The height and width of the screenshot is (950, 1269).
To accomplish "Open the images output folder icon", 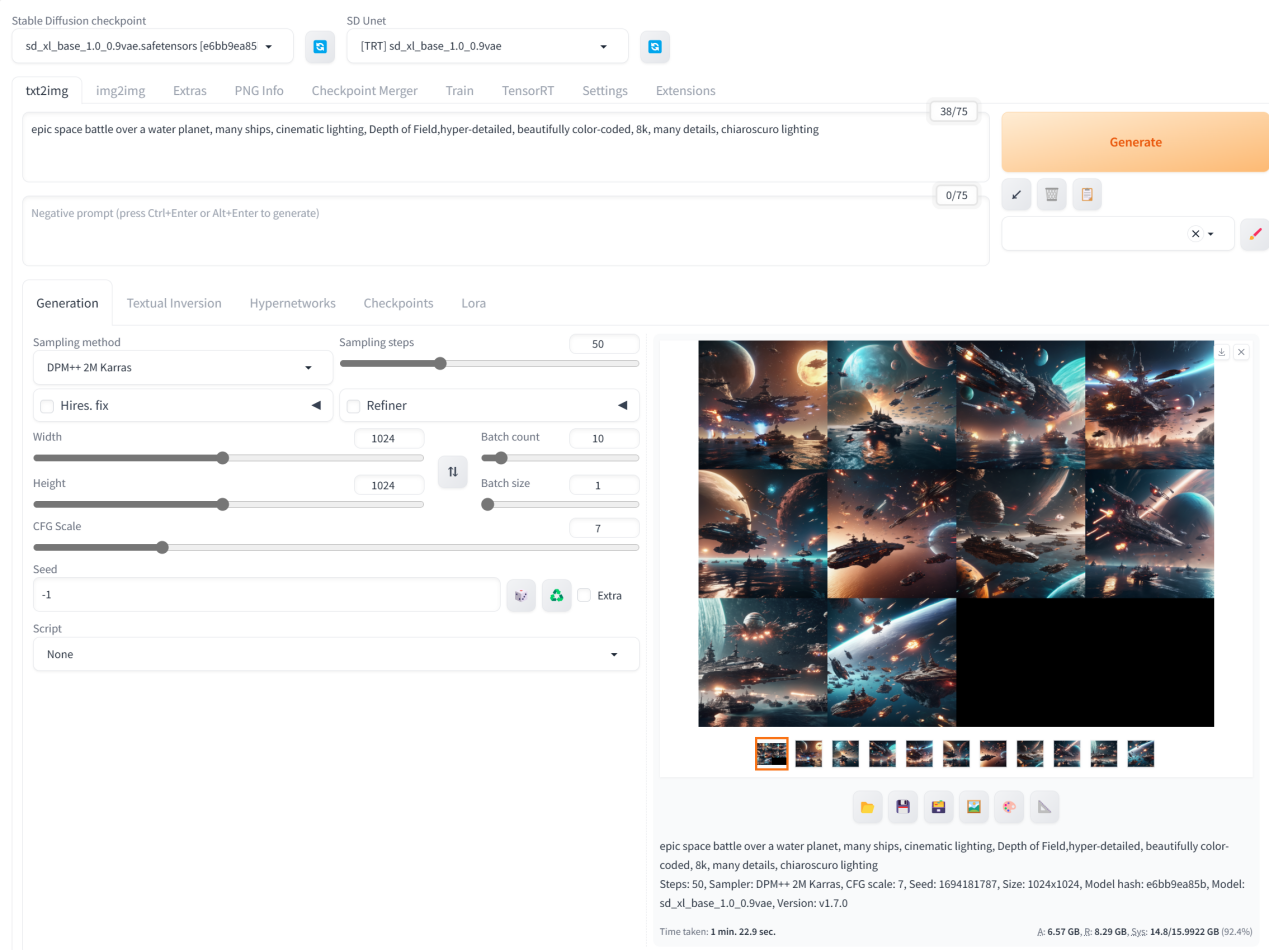I will tap(867, 807).
